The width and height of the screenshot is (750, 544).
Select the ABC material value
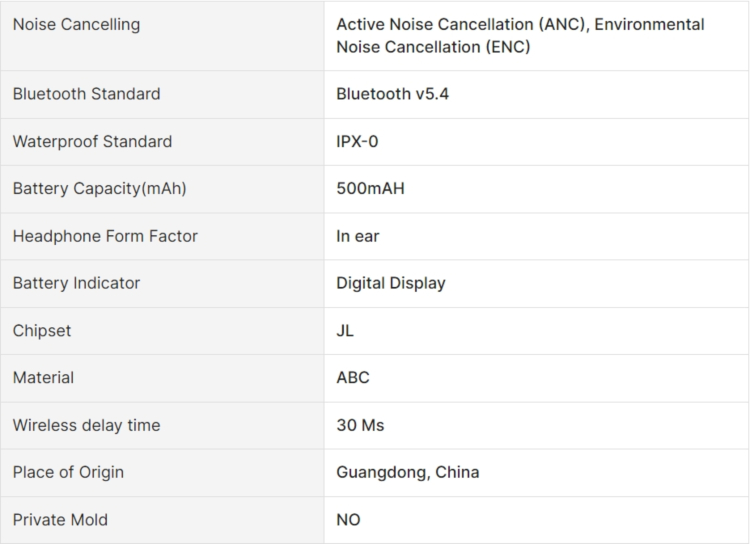pyautogui.click(x=352, y=378)
